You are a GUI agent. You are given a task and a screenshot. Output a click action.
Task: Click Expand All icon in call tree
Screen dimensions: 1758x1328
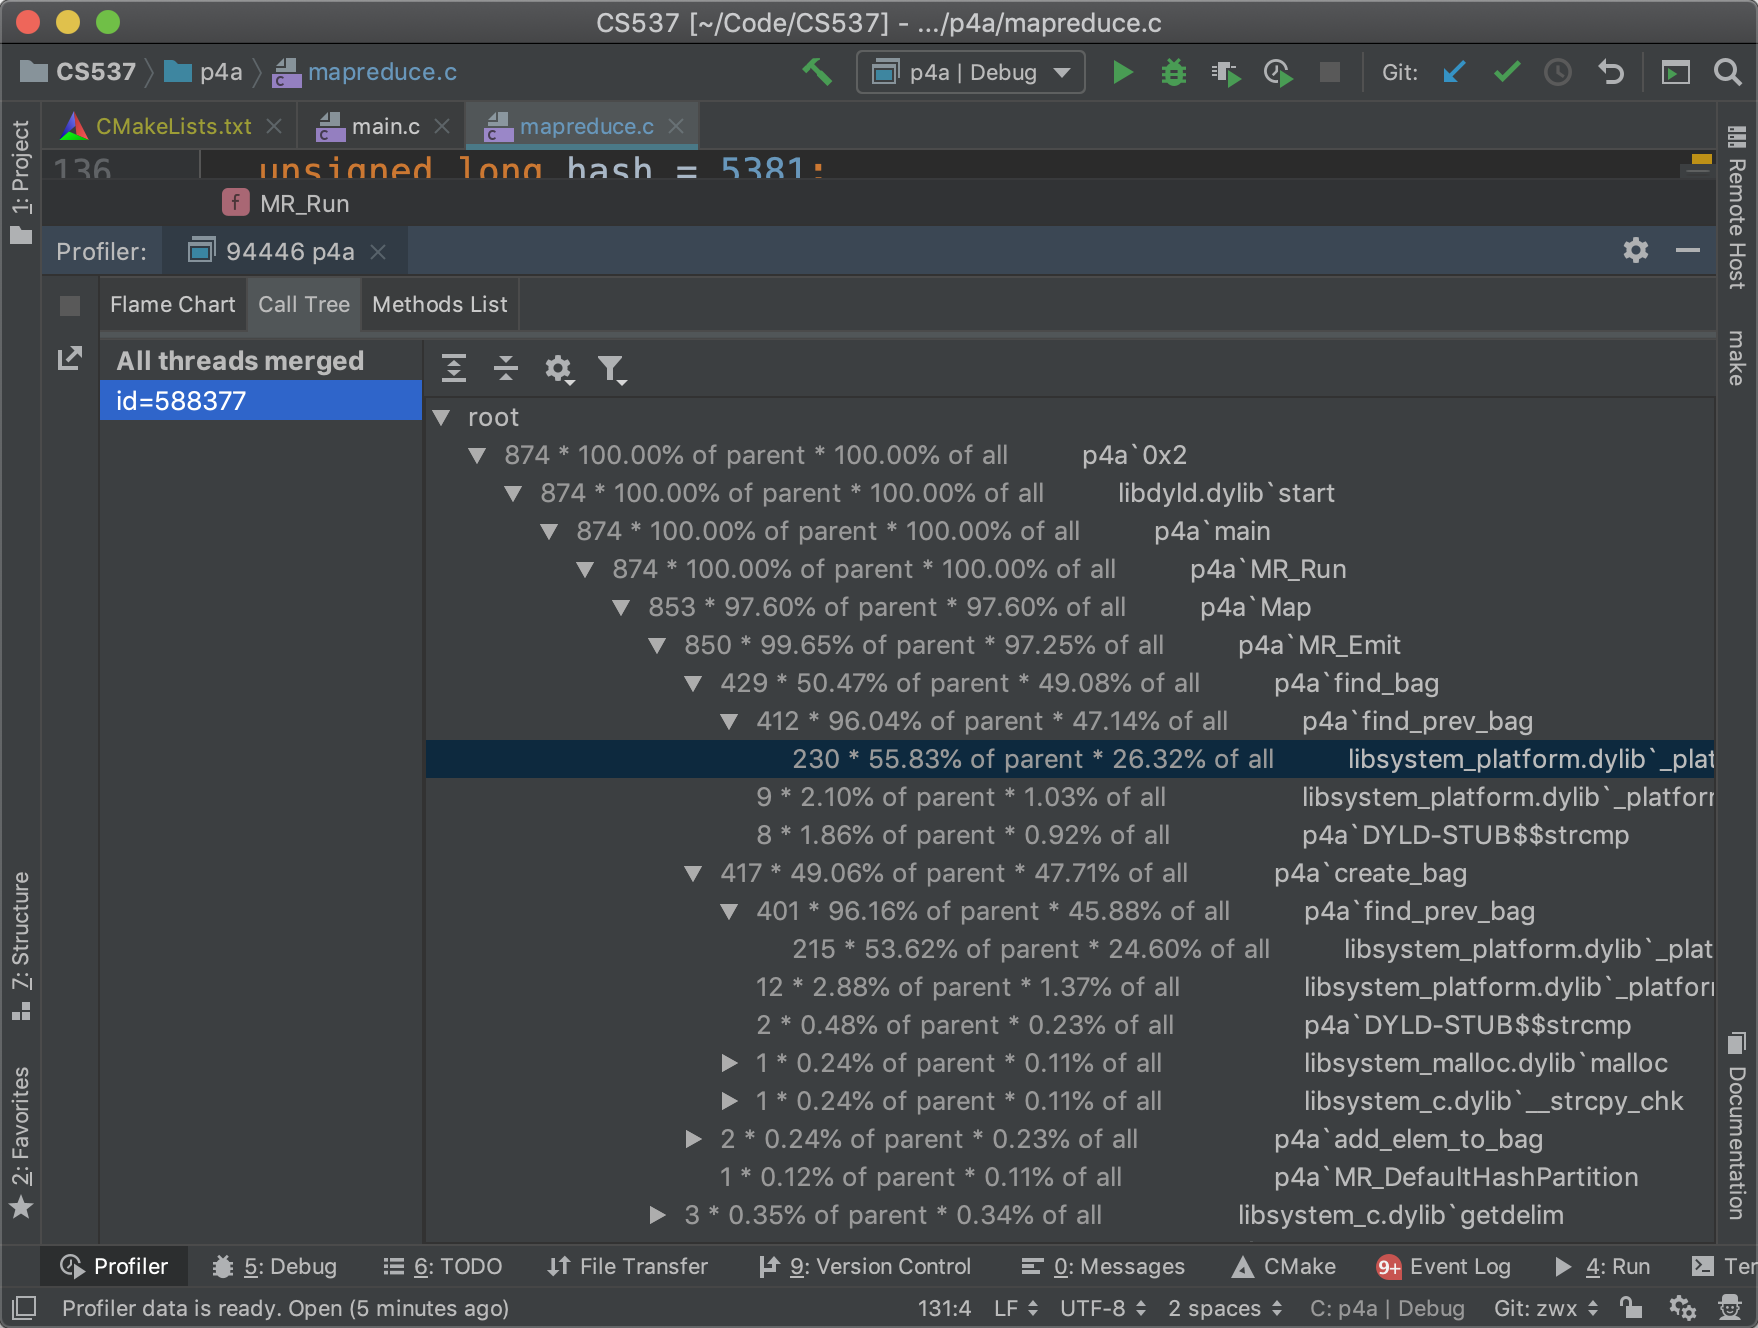[x=454, y=369]
